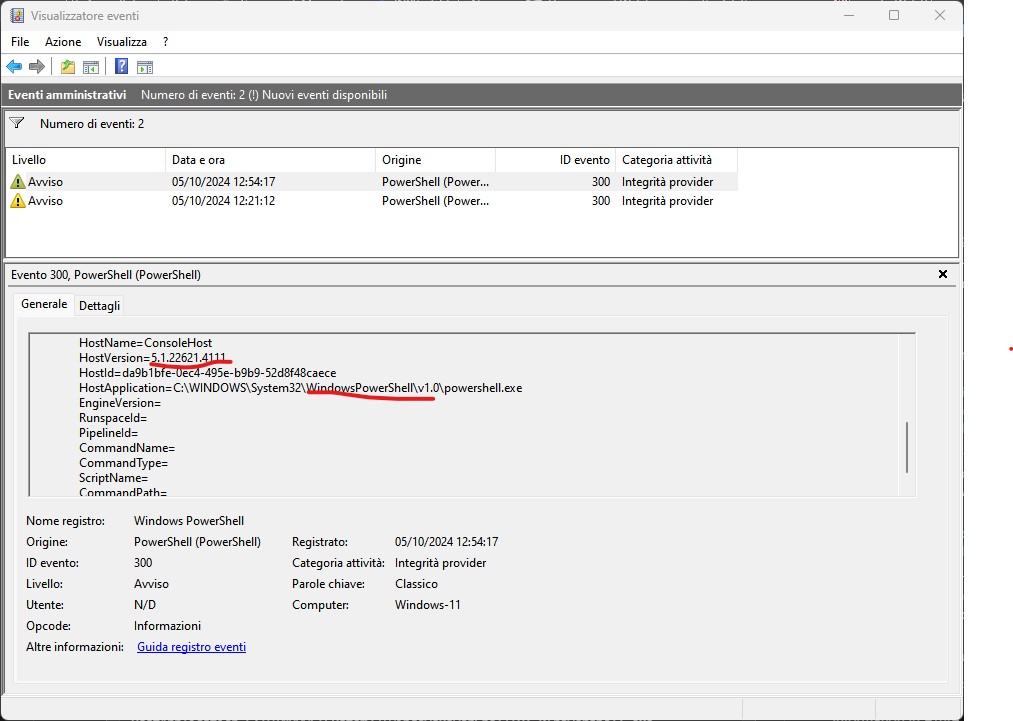This screenshot has height=721, width=1013.
Task: Click the filter funnel icon above the event list
Action: tap(16, 123)
